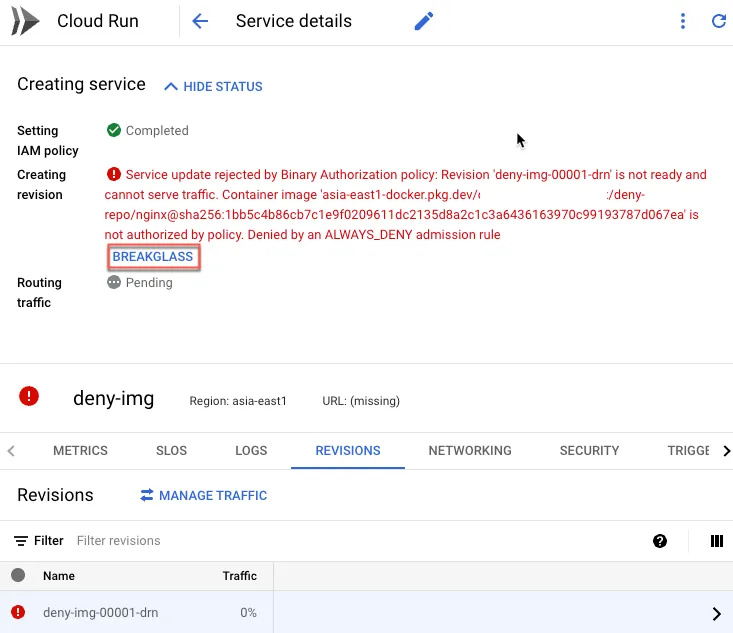
Task: Click the Traffic column header
Action: click(239, 576)
